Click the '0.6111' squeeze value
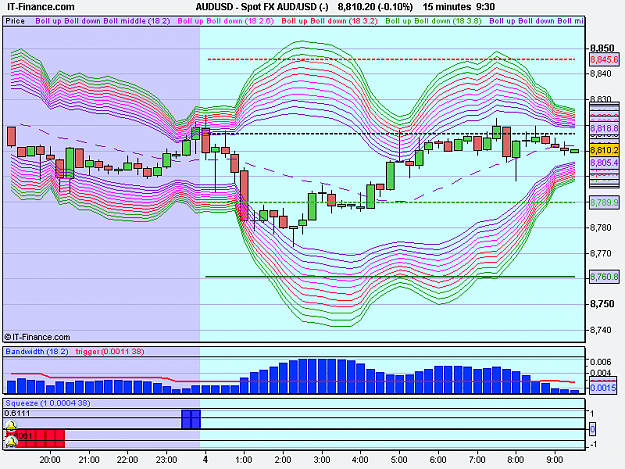The image size is (625, 469). coord(18,413)
